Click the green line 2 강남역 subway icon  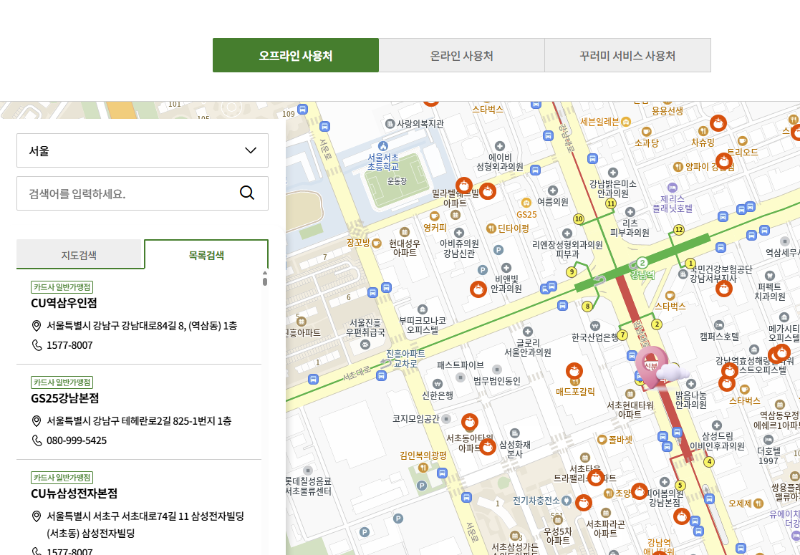click(642, 263)
